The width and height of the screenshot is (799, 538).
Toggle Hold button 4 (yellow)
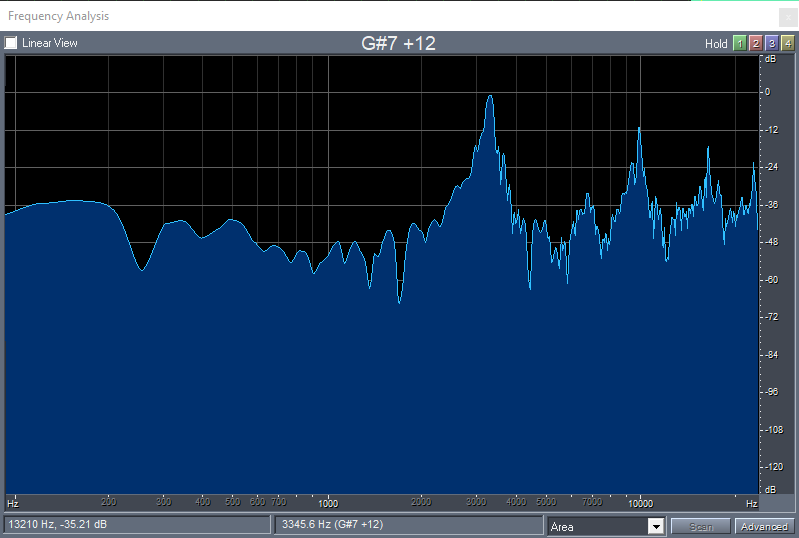coord(788,43)
